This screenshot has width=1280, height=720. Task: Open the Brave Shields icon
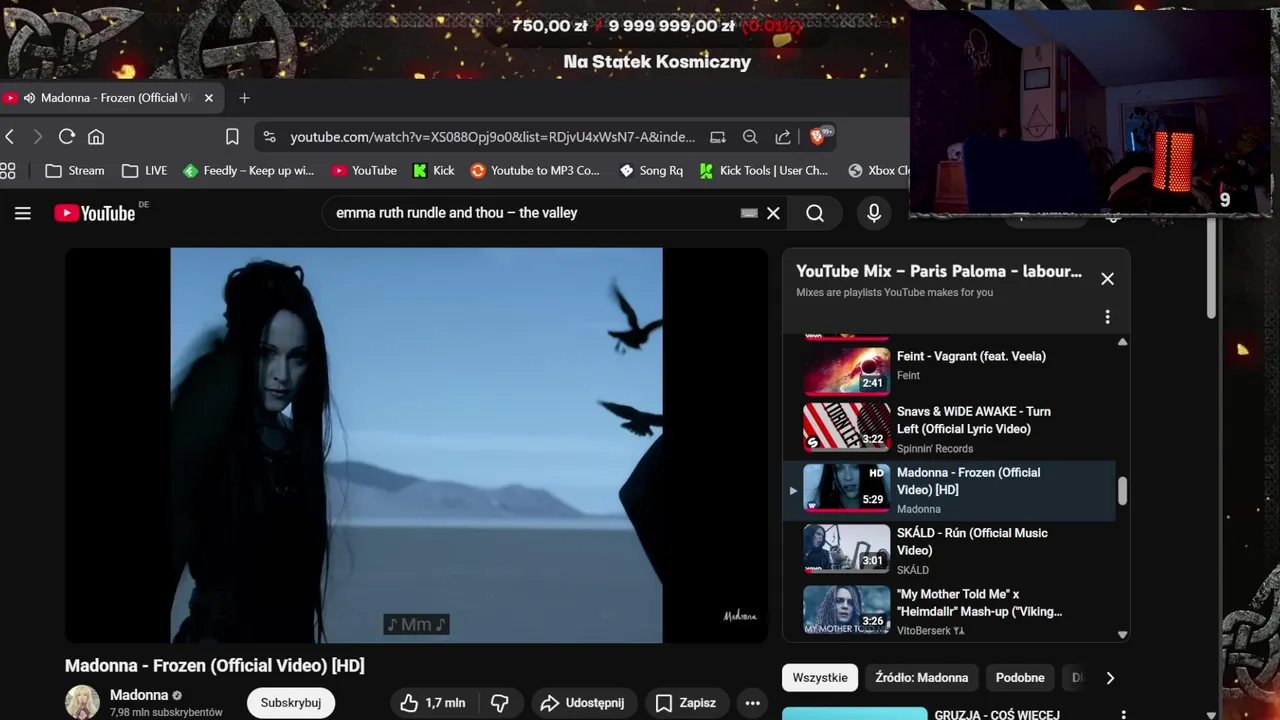pyautogui.click(x=819, y=136)
